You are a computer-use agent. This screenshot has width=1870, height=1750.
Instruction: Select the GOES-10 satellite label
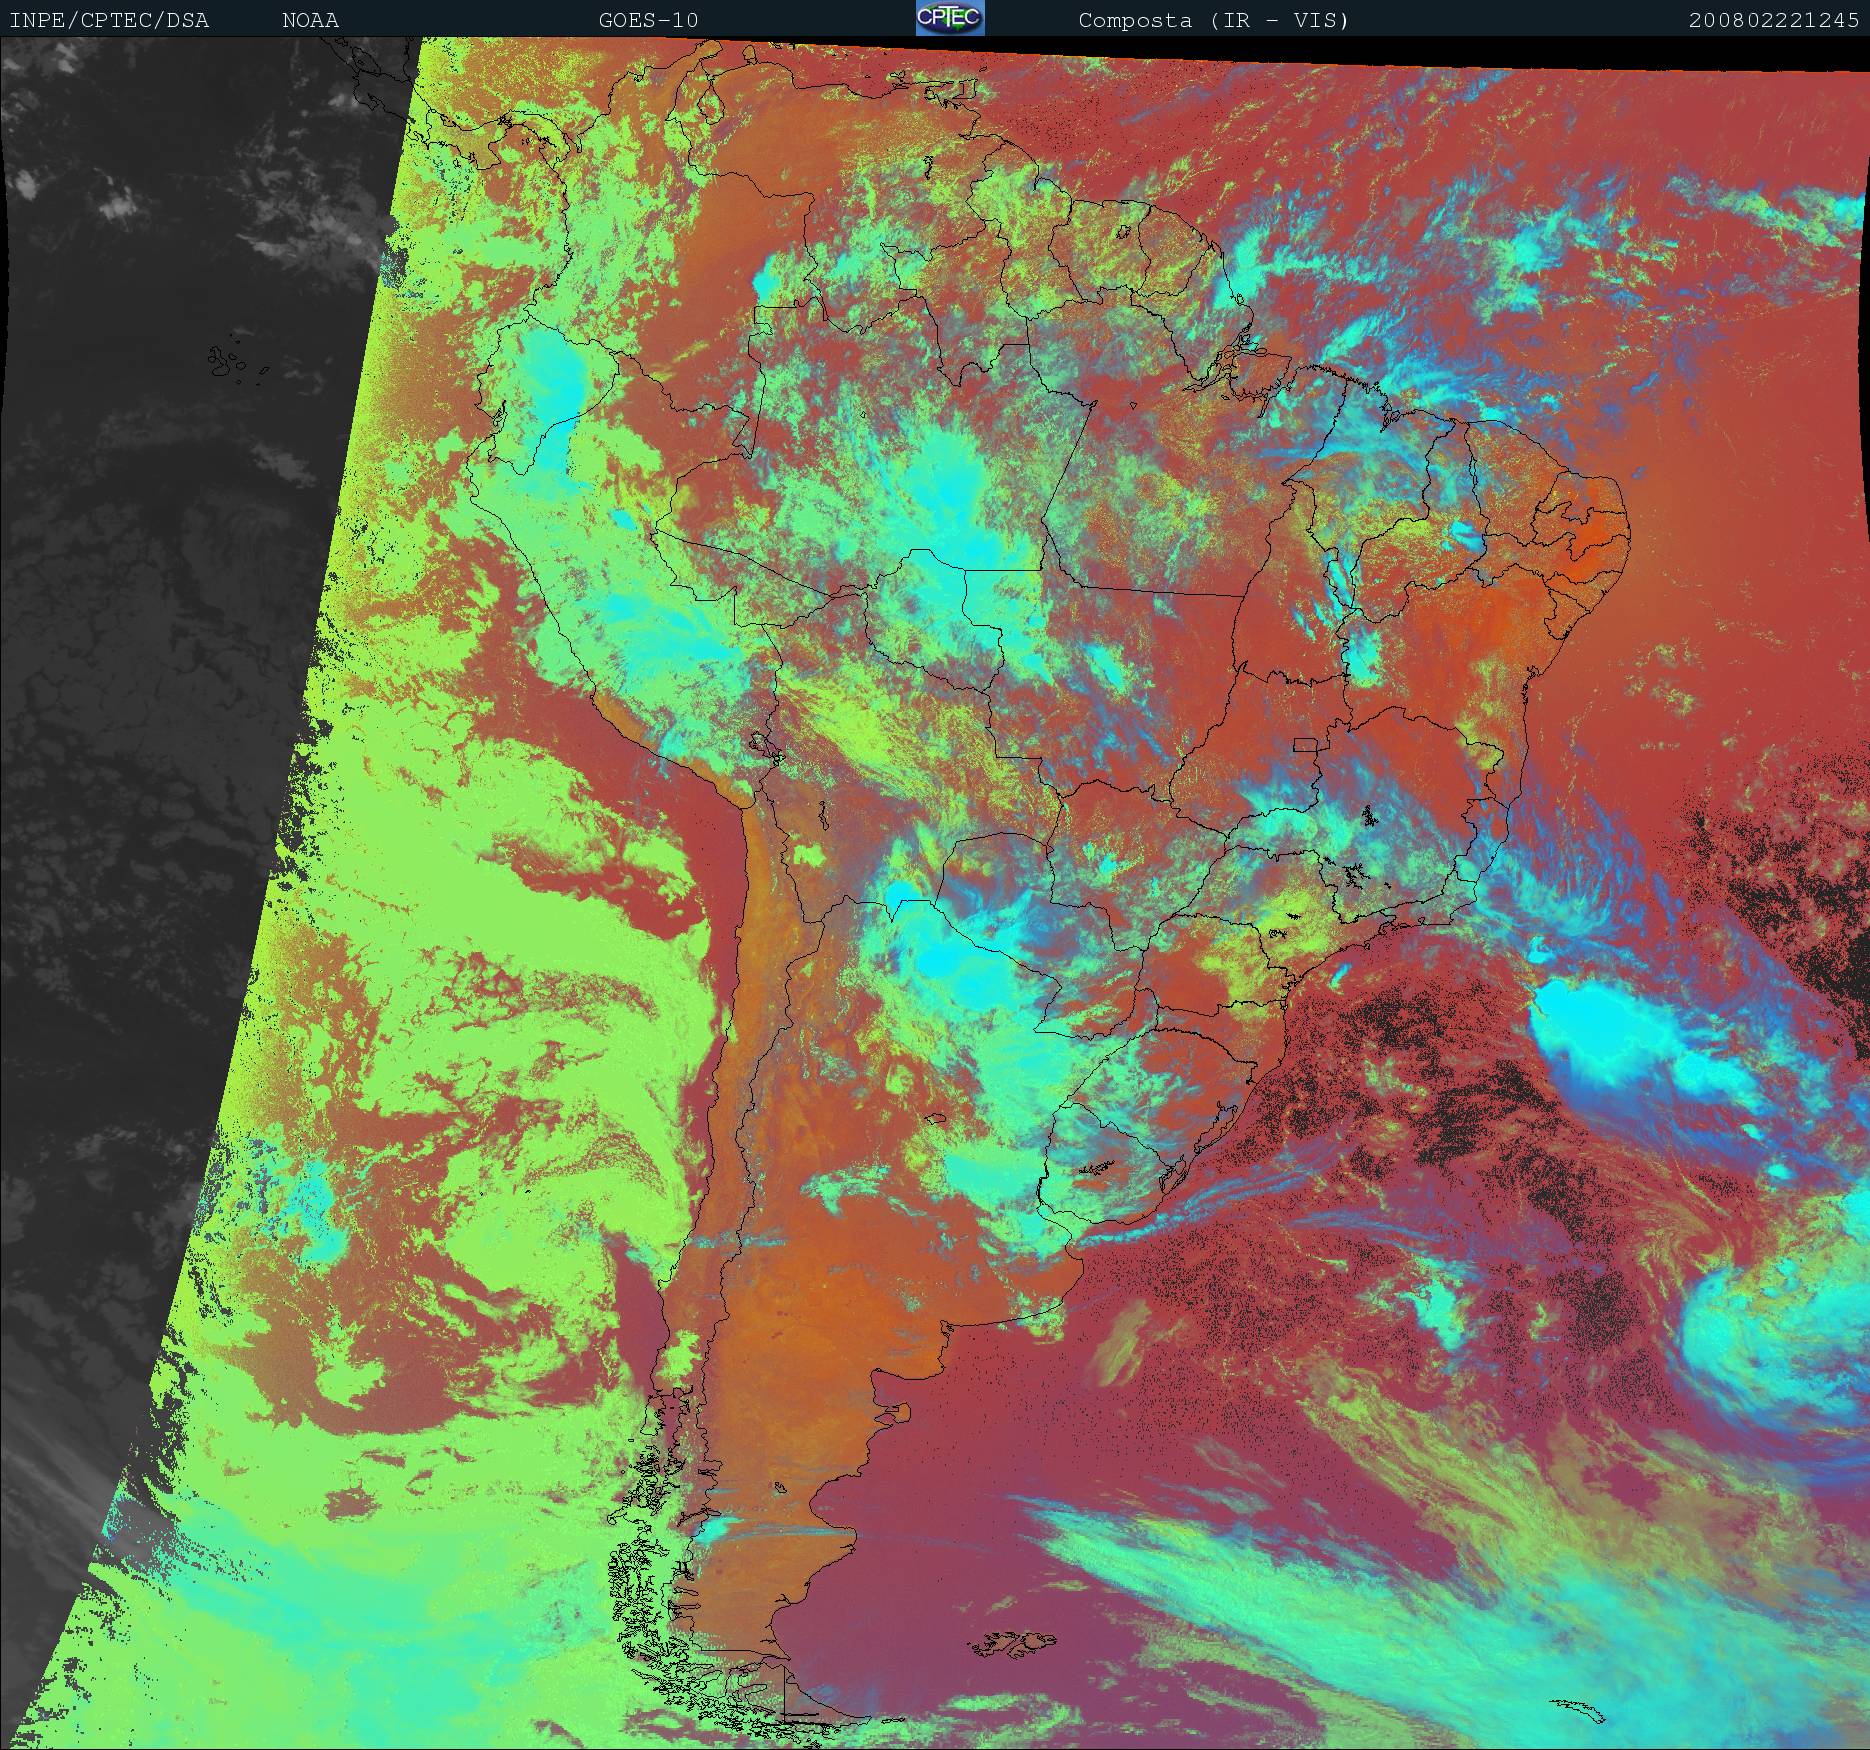[648, 20]
